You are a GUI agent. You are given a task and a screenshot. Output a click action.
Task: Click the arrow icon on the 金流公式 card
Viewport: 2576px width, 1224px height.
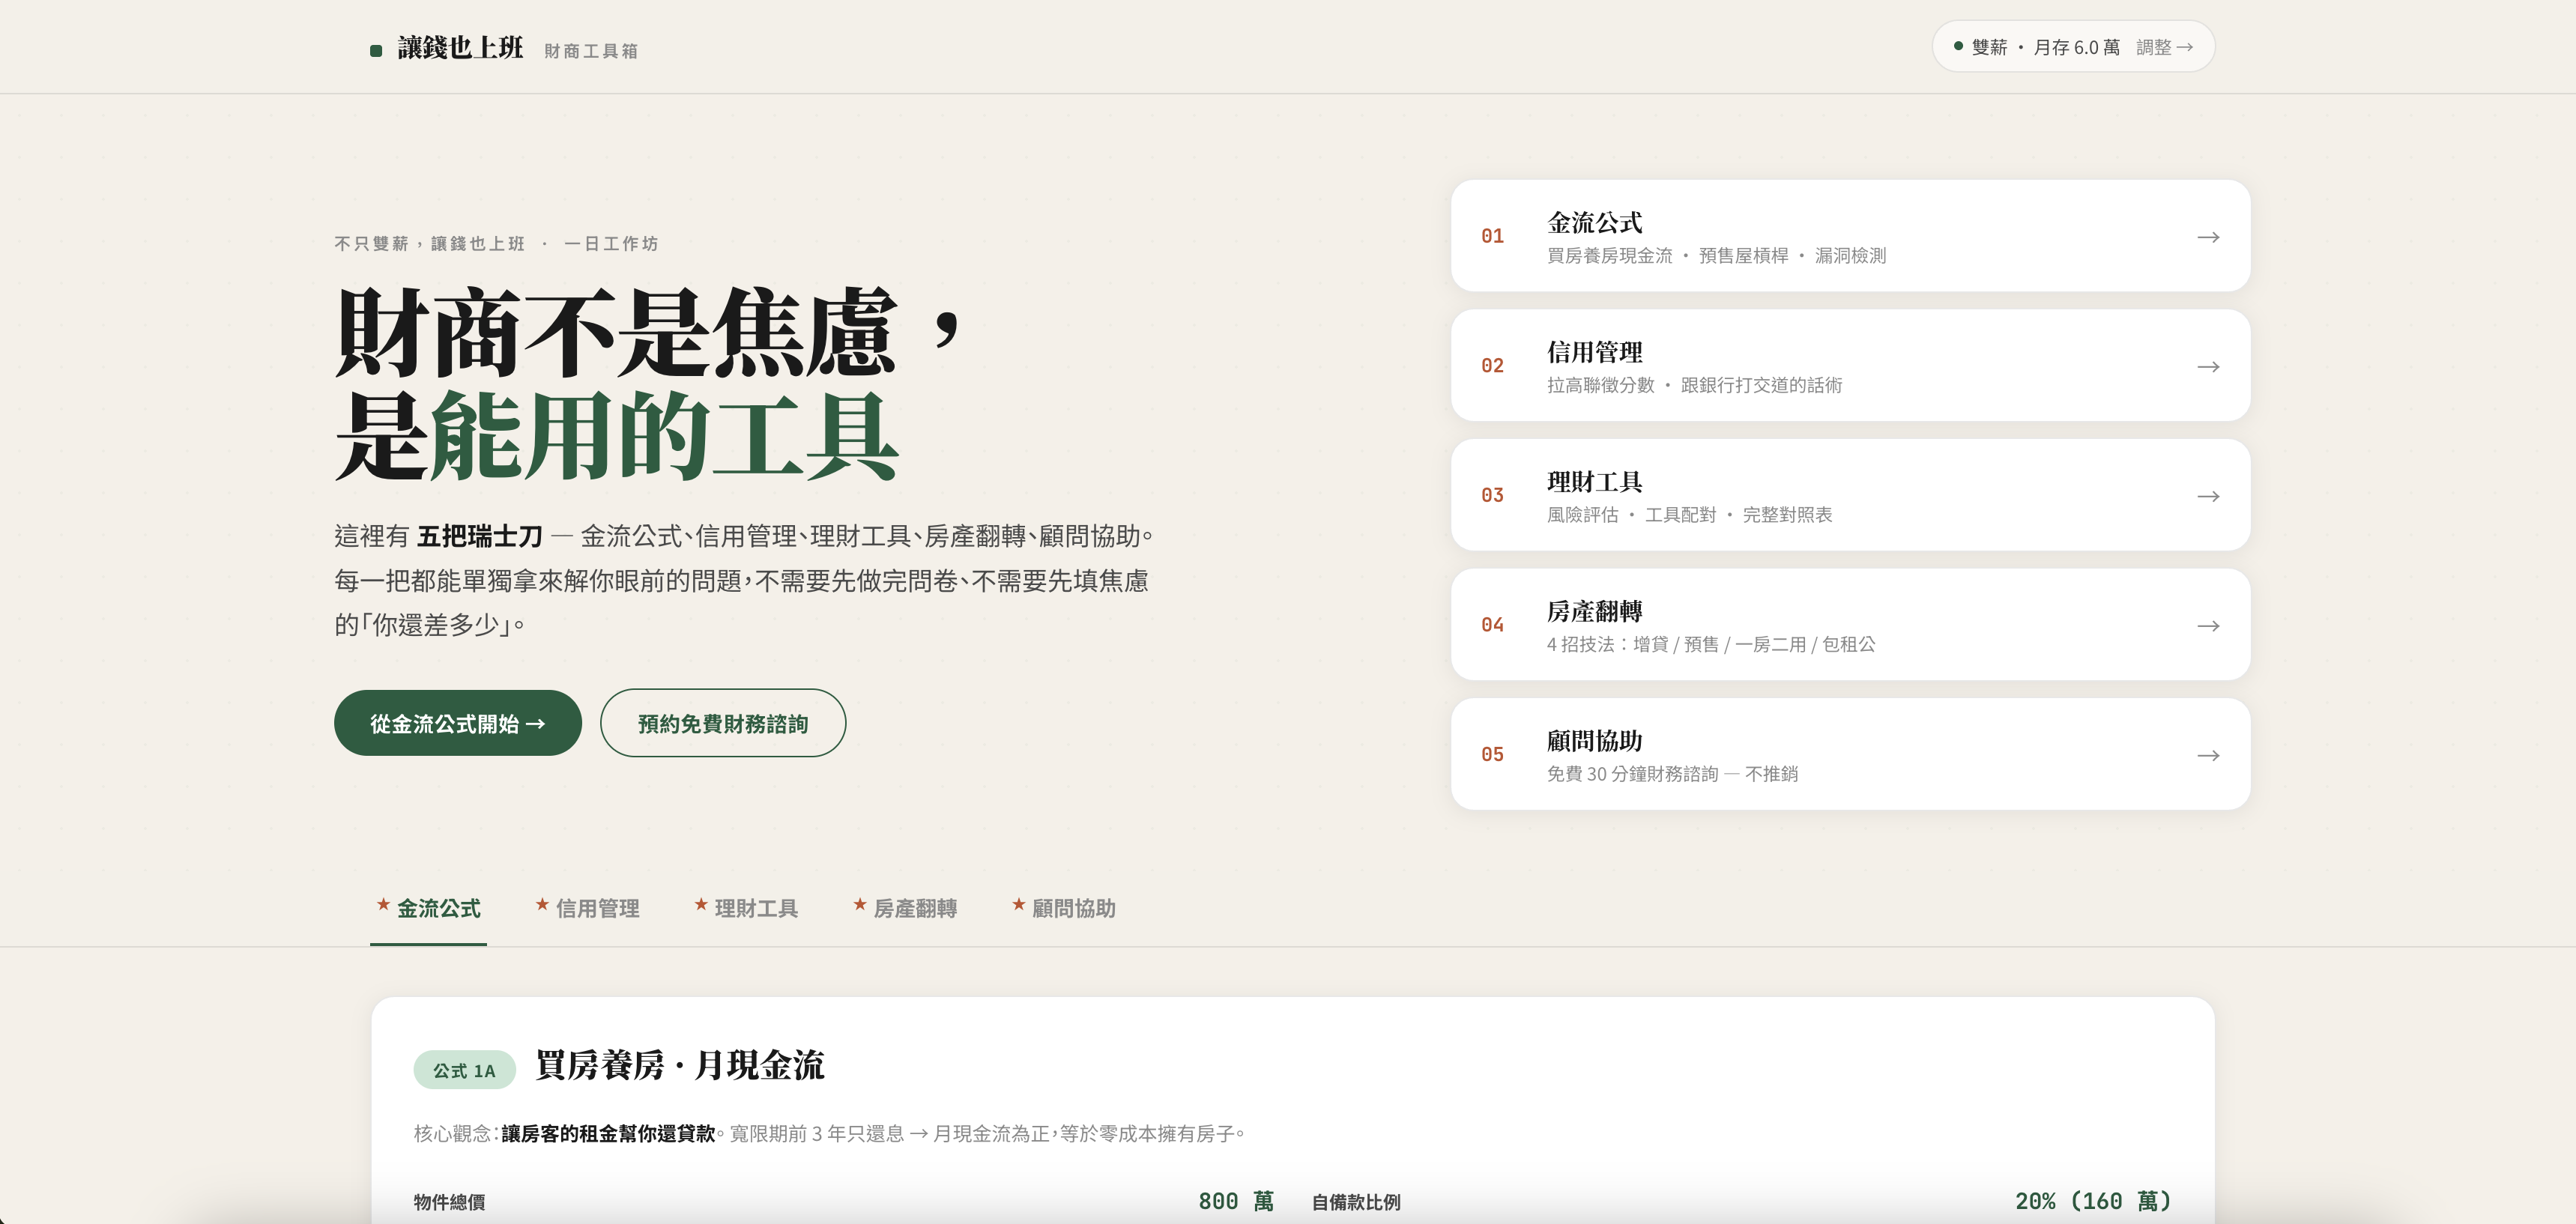tap(2208, 237)
